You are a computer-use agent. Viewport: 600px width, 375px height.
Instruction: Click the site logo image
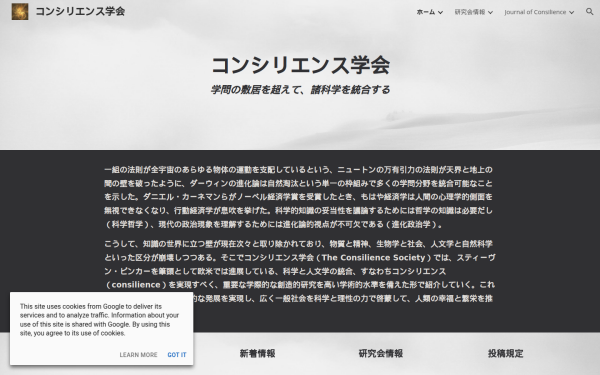pyautogui.click(x=20, y=11)
